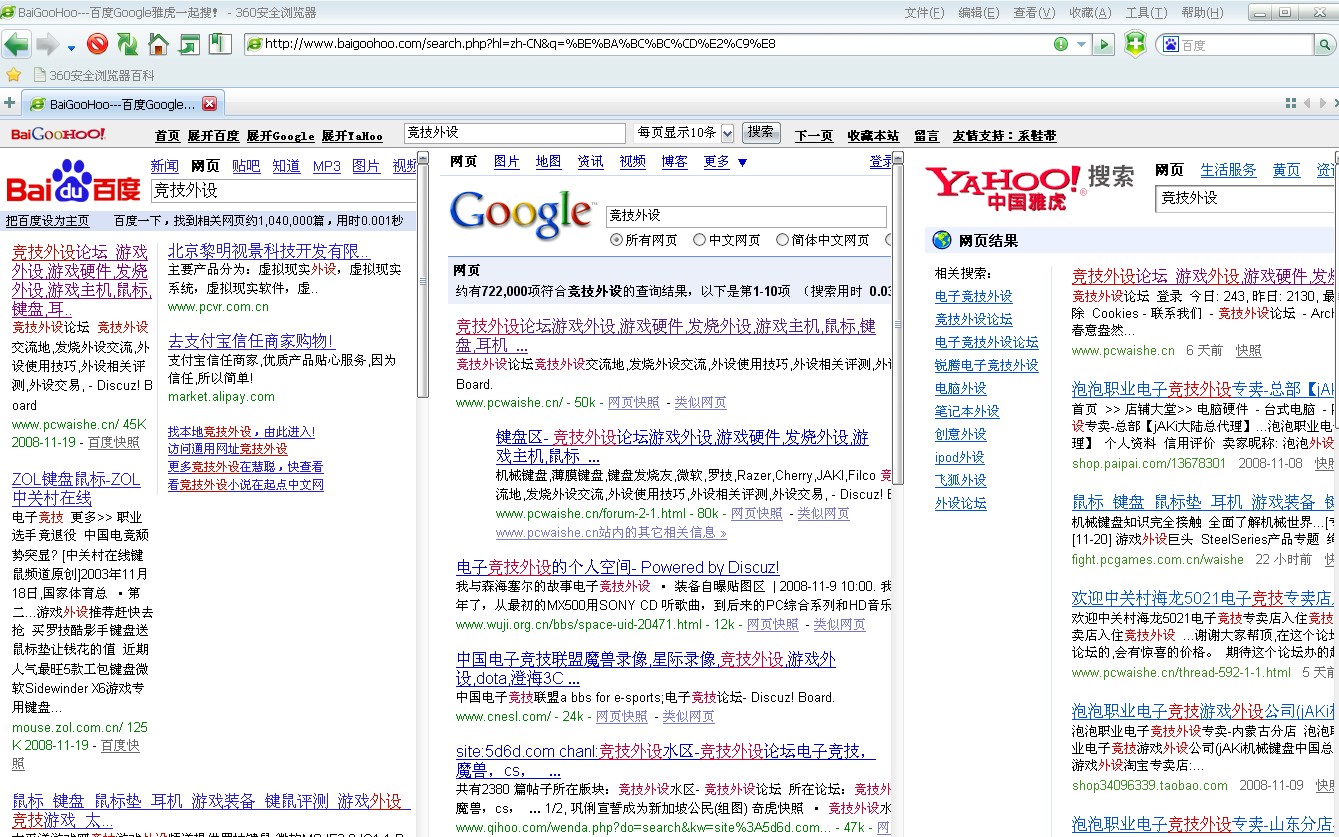Click the green Go arrow button

pyautogui.click(x=1103, y=44)
